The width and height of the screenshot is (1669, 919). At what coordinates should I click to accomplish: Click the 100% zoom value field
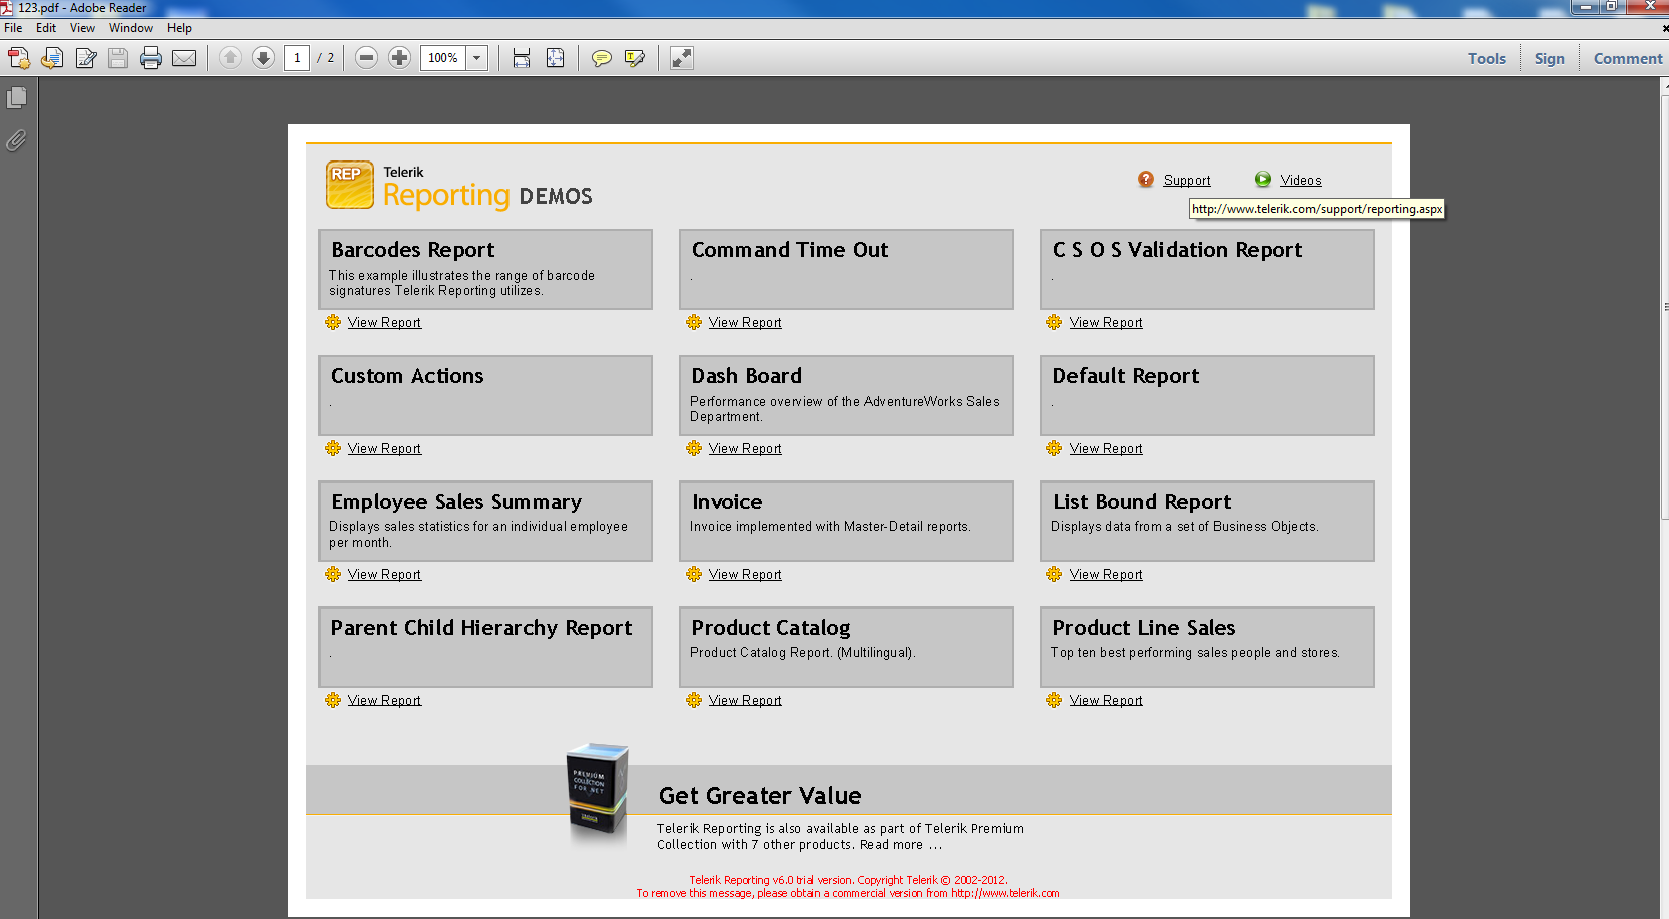tap(443, 58)
